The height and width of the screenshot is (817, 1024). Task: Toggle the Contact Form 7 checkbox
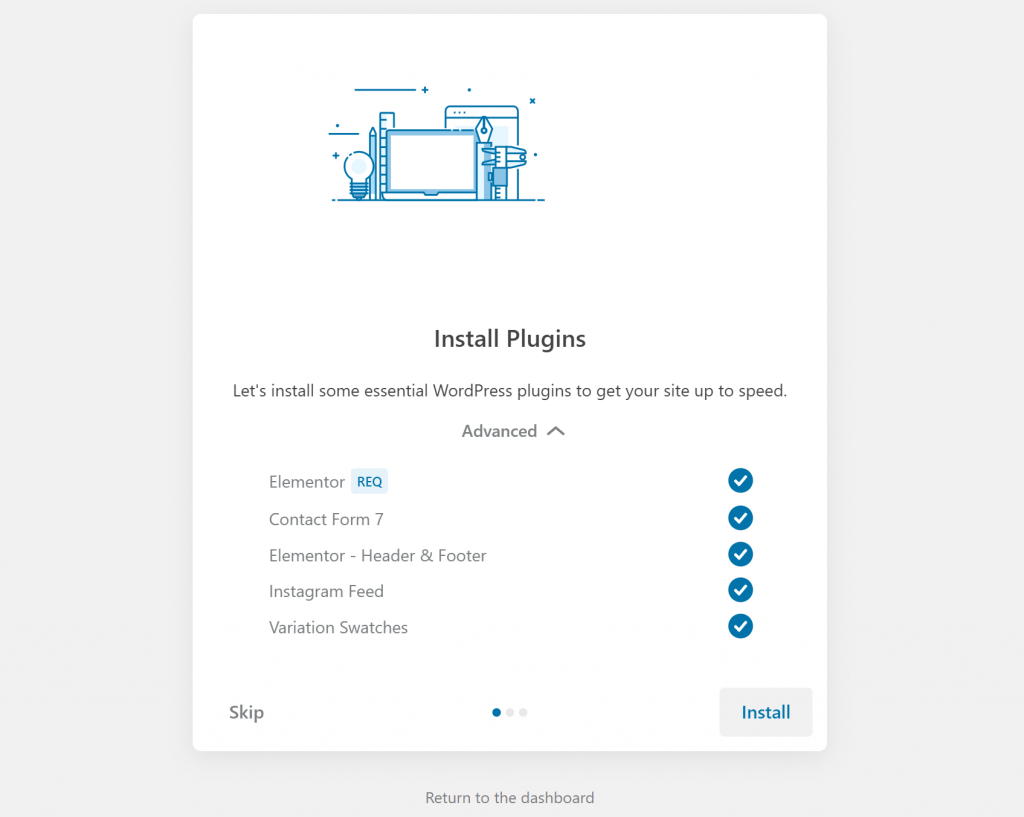[x=740, y=518]
